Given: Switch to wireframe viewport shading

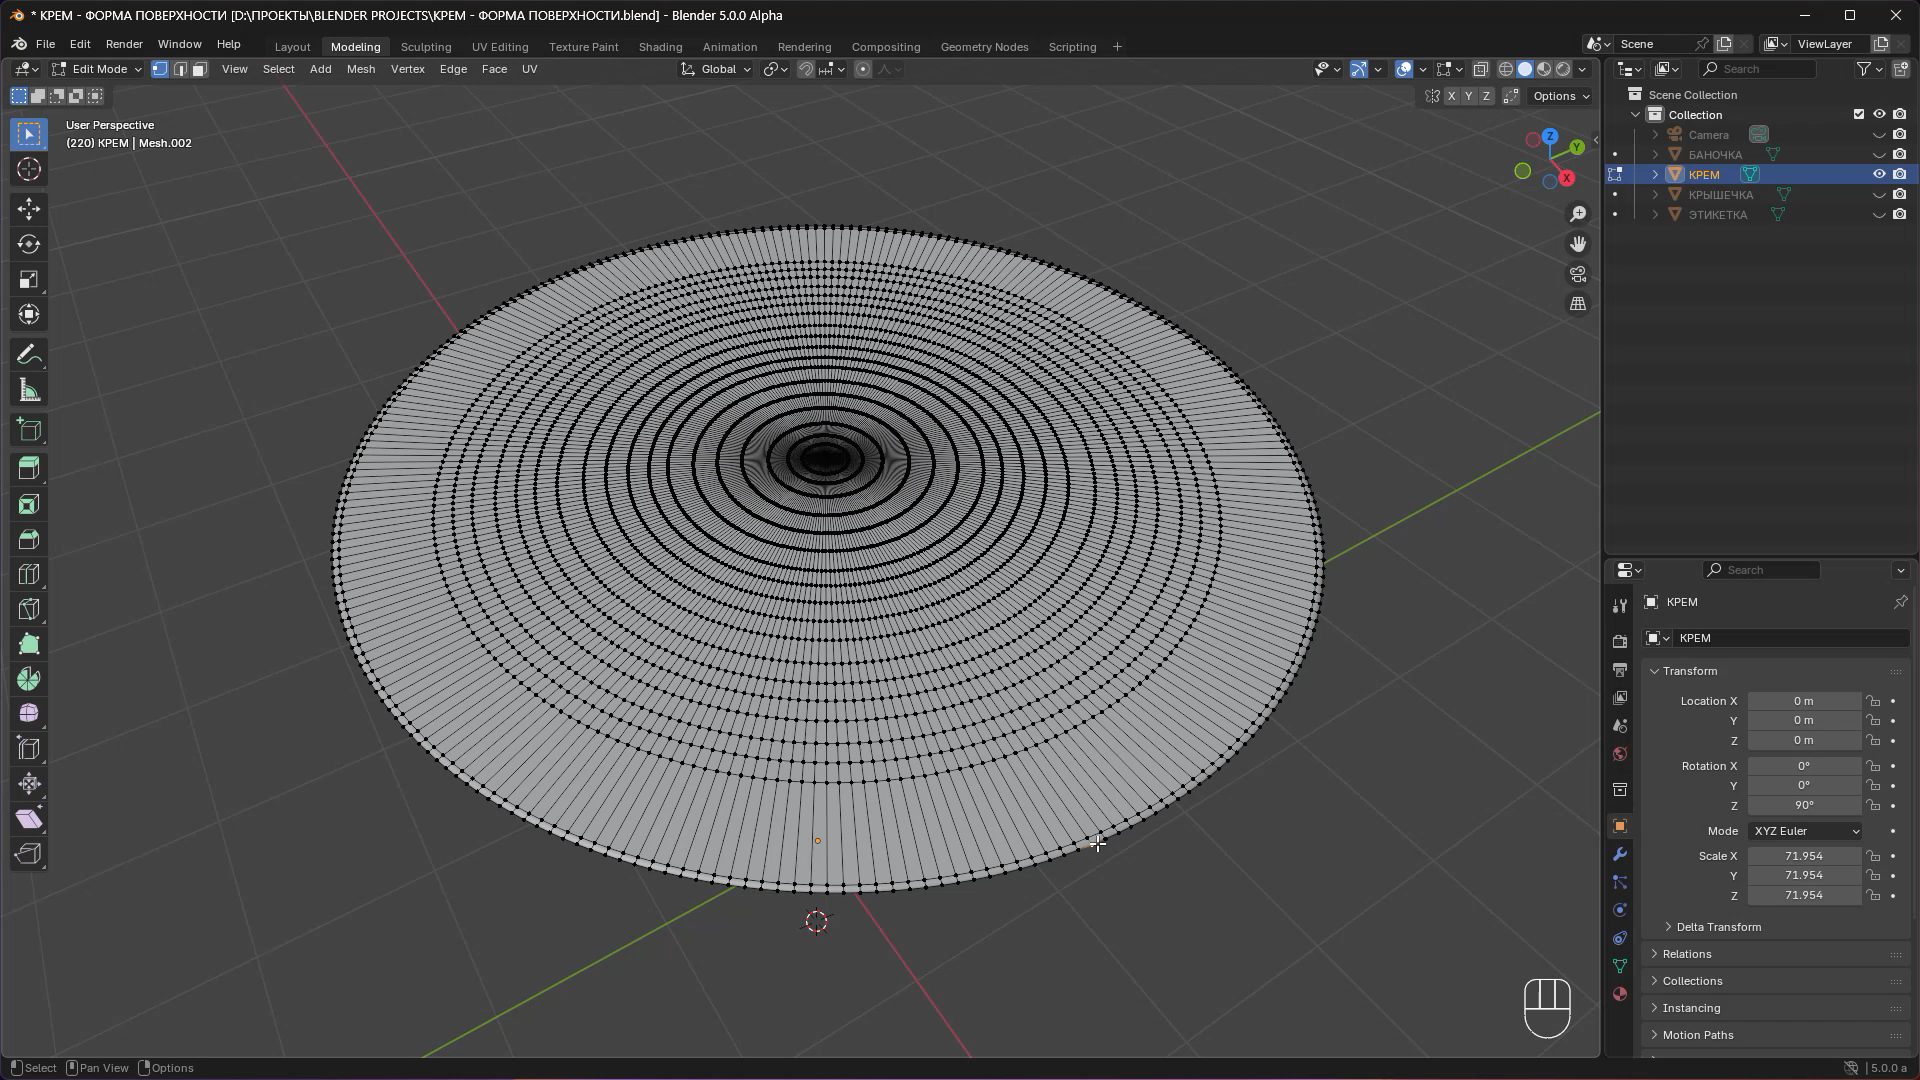Looking at the screenshot, I should tap(1506, 69).
